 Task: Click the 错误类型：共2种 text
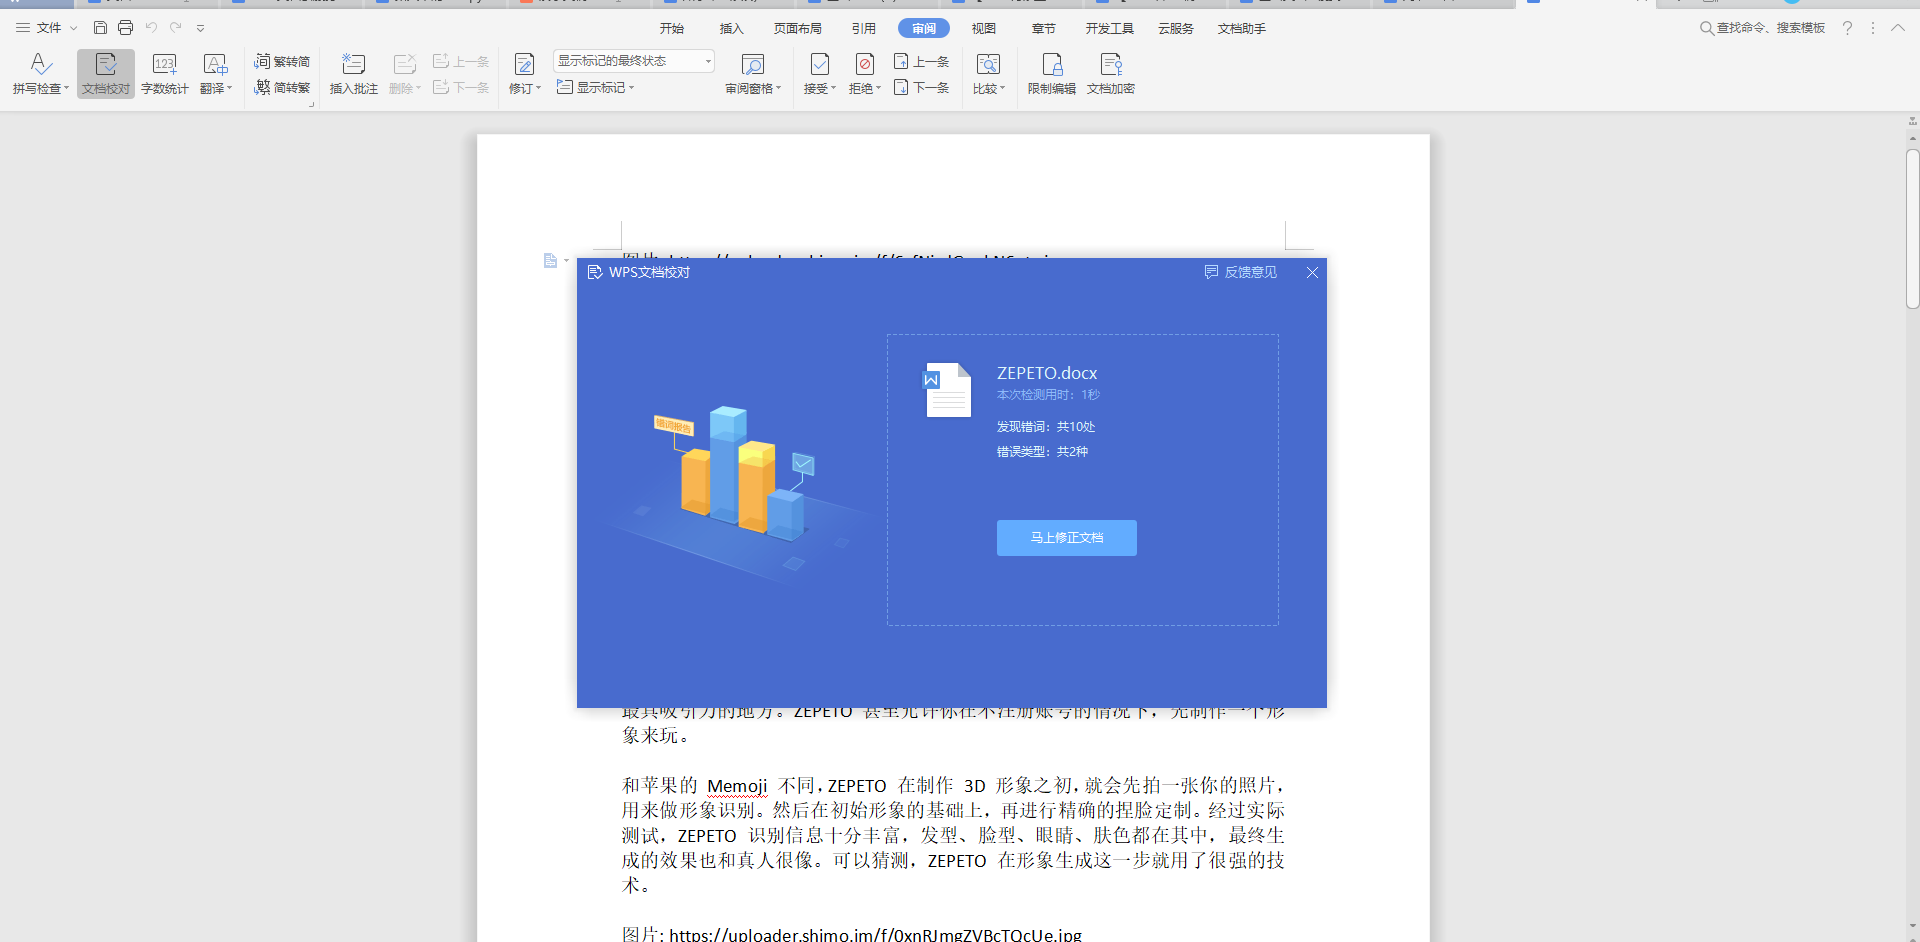[x=1042, y=452]
